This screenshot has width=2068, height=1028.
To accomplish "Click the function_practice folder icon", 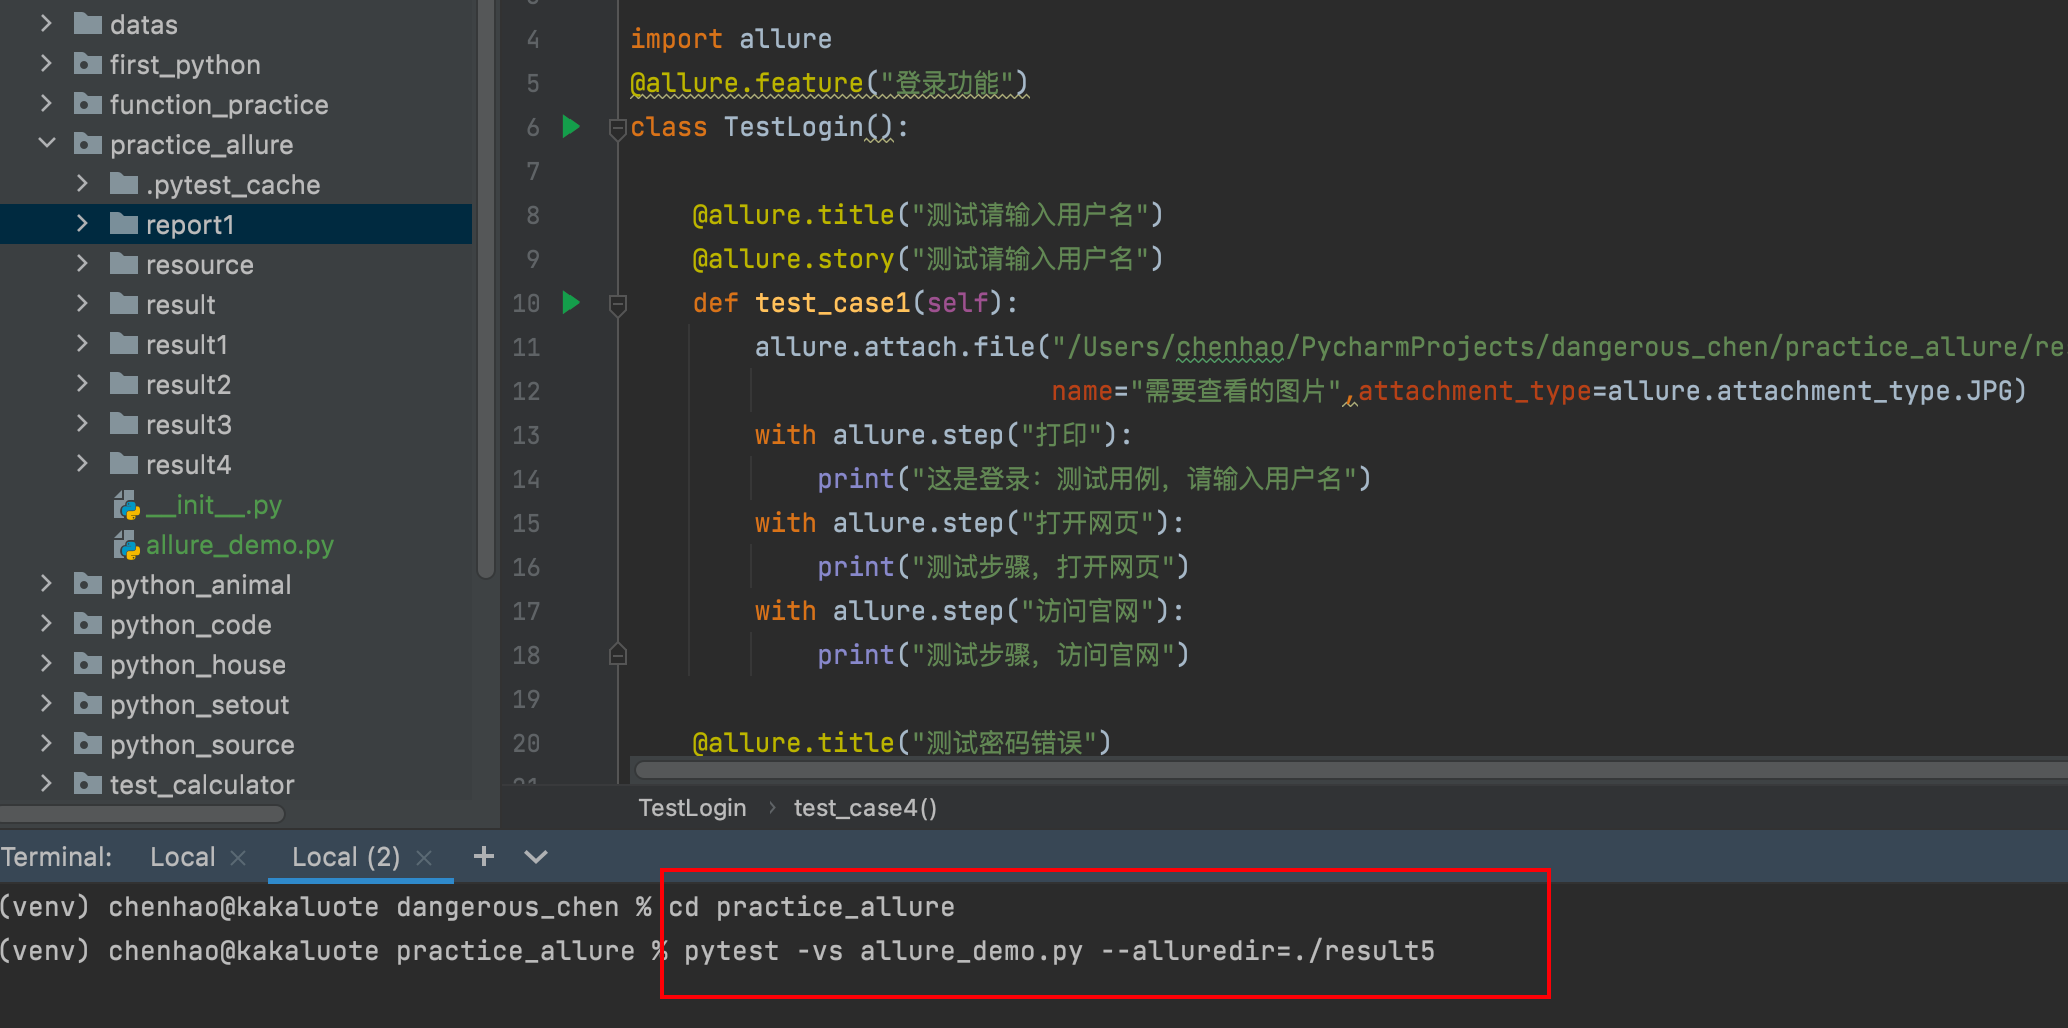I will coord(88,104).
